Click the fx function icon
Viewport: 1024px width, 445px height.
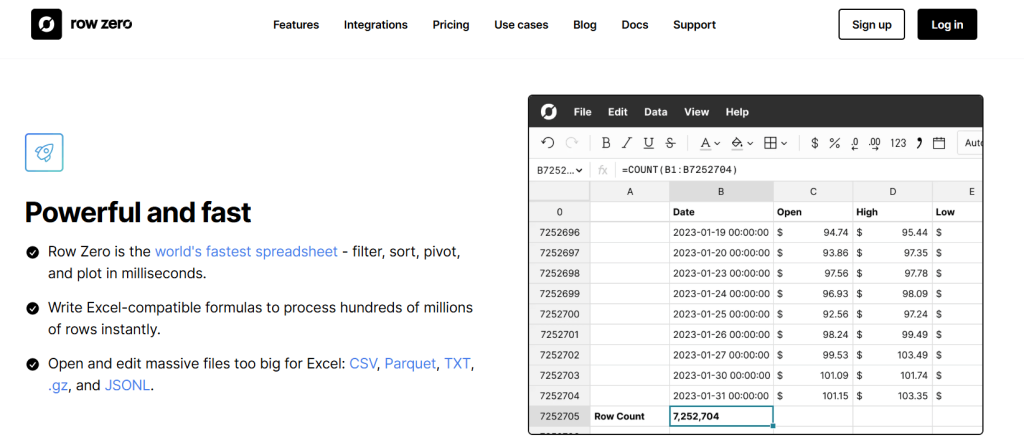coord(603,170)
